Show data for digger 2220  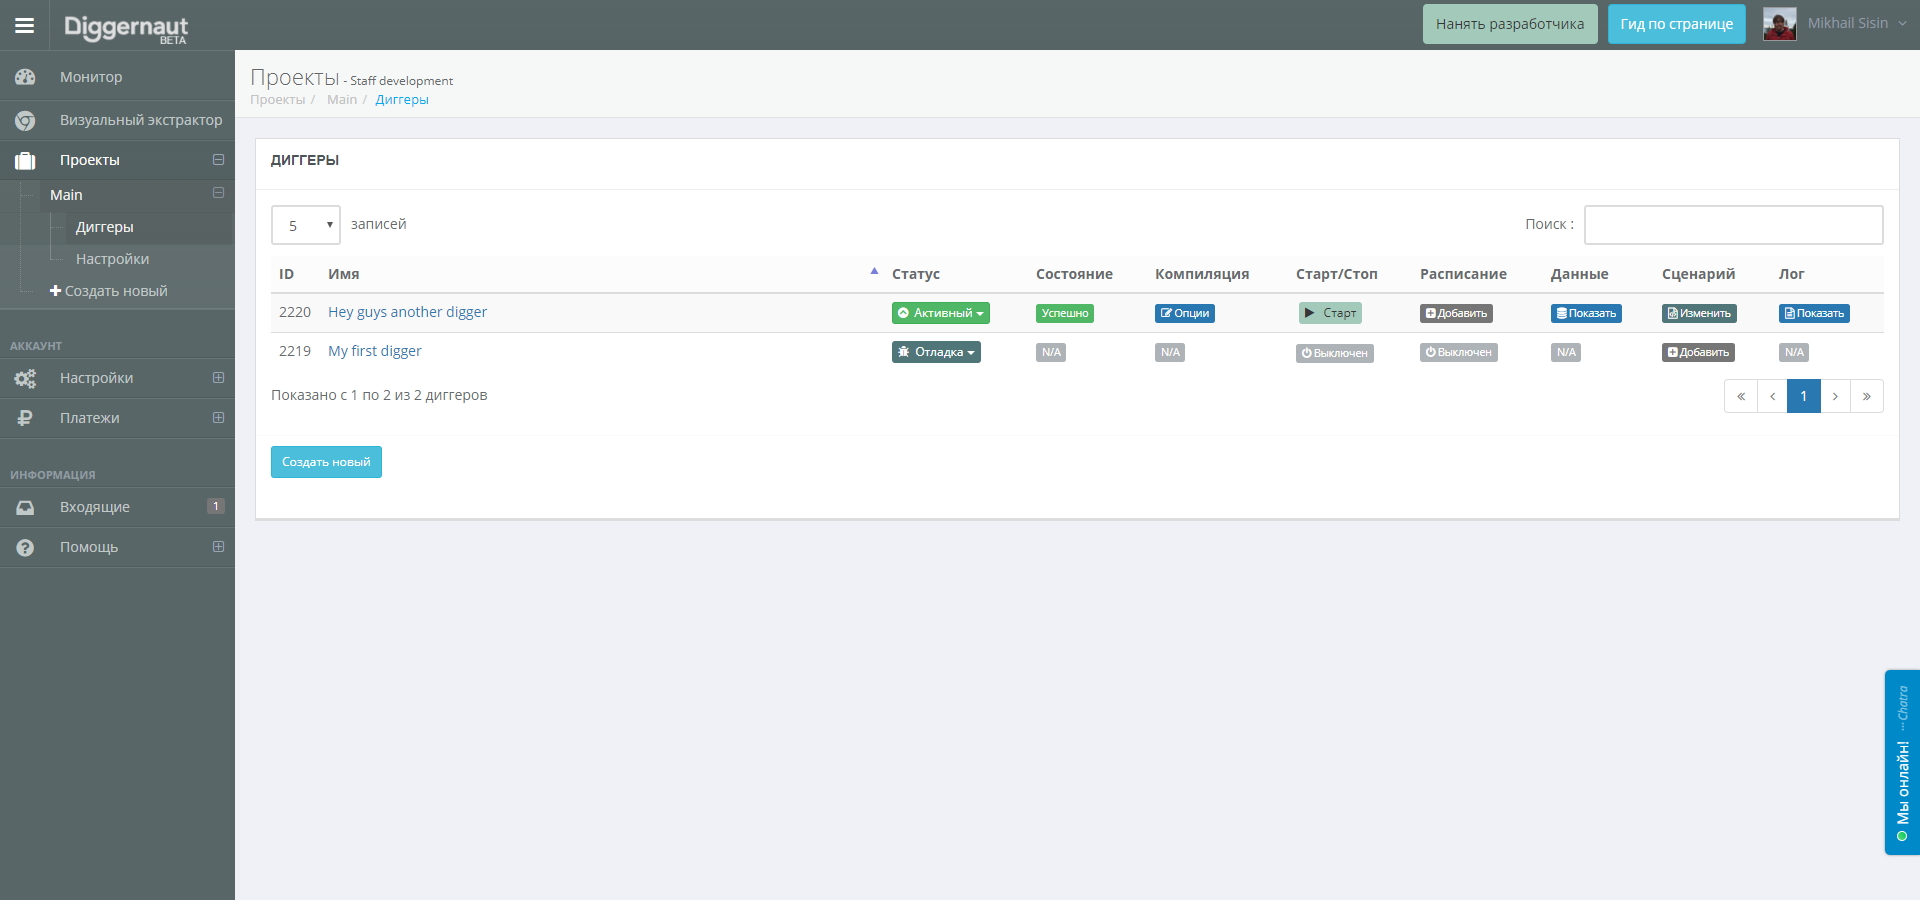tap(1586, 313)
